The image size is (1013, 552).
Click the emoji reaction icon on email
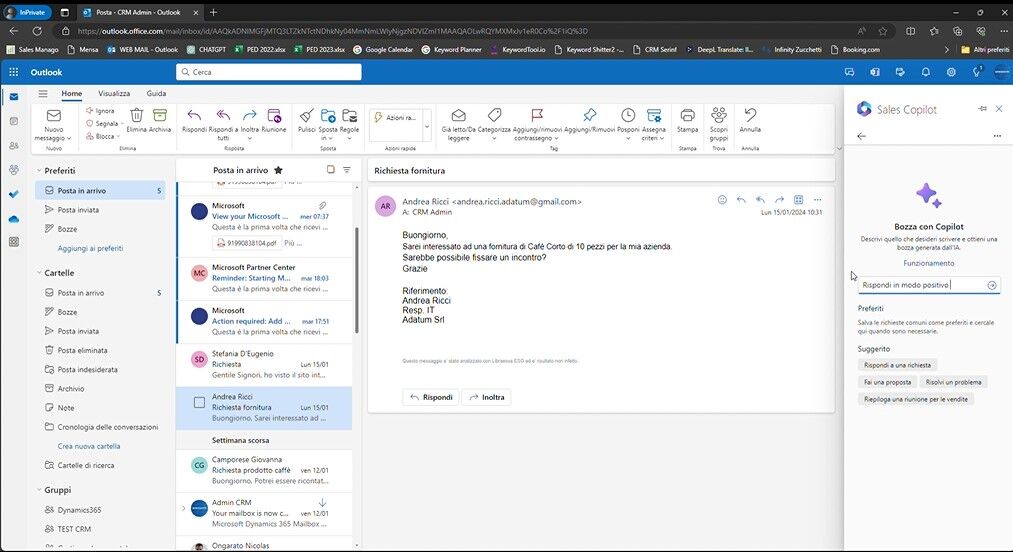click(x=722, y=200)
